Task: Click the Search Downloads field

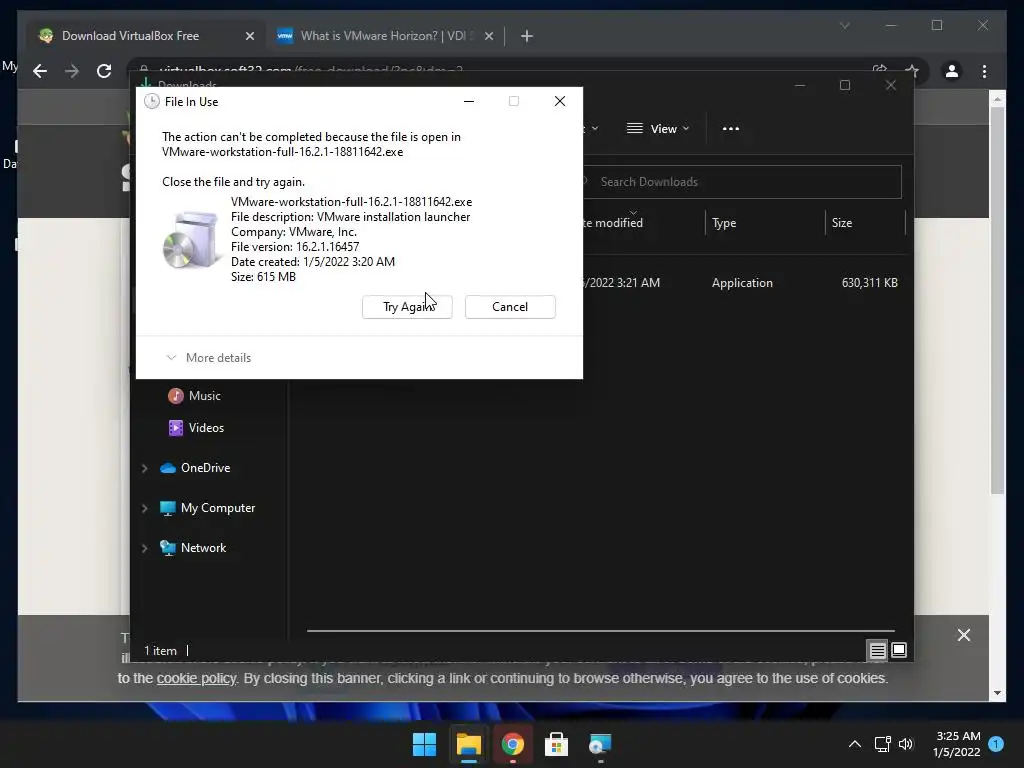Action: [x=742, y=182]
